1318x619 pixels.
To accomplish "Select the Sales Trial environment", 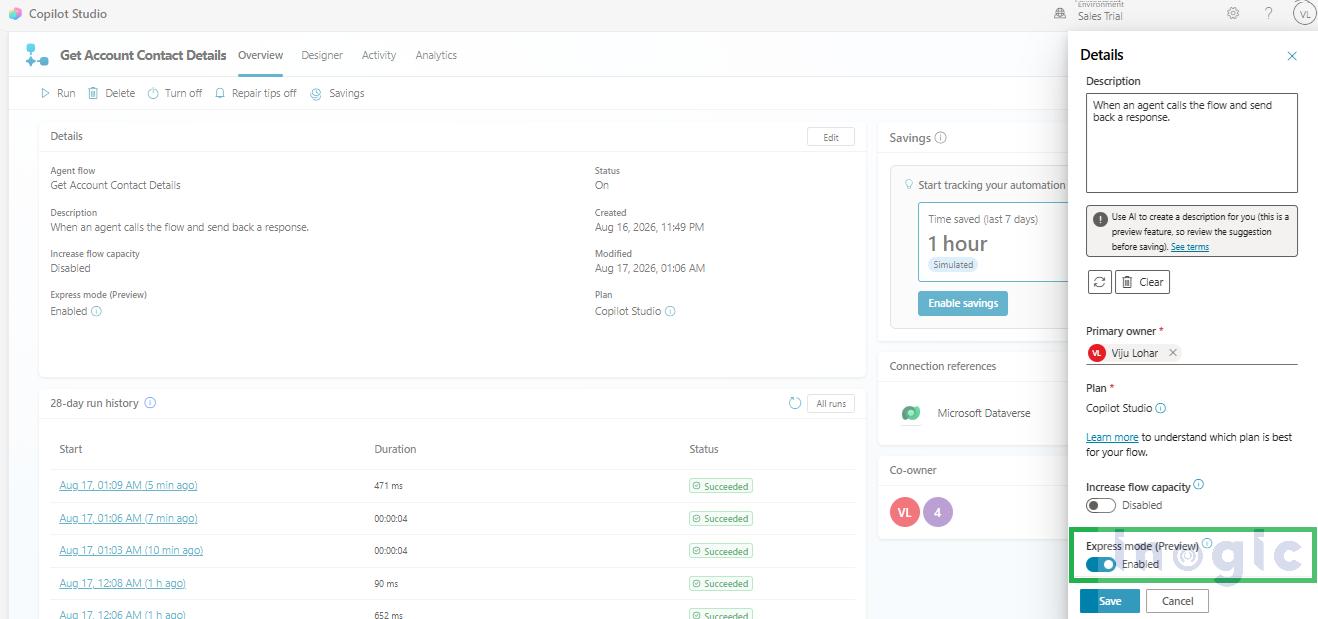I will [x=1100, y=14].
